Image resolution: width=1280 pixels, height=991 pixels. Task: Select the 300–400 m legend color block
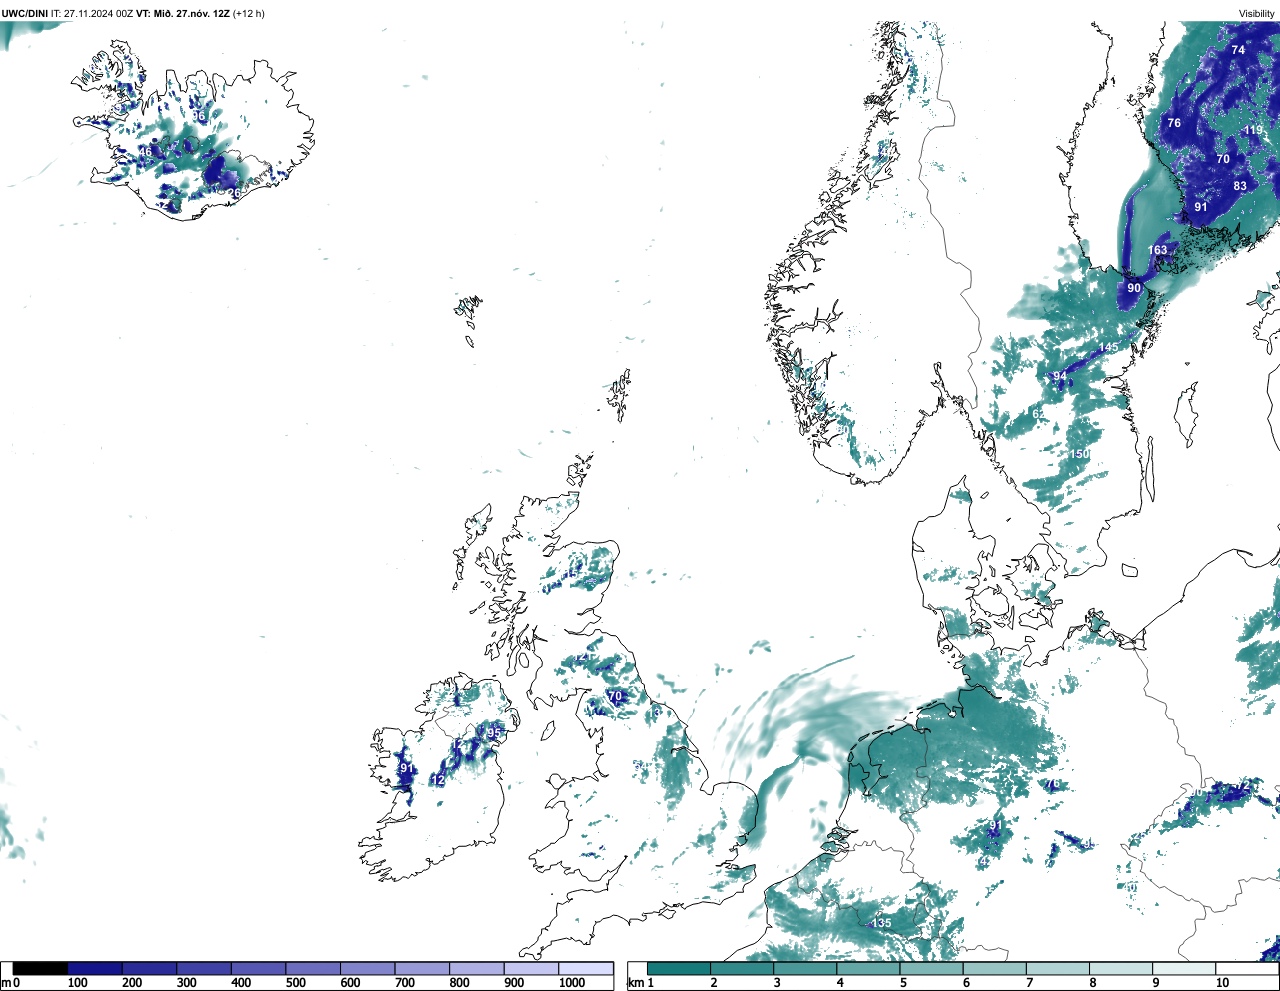(204, 969)
